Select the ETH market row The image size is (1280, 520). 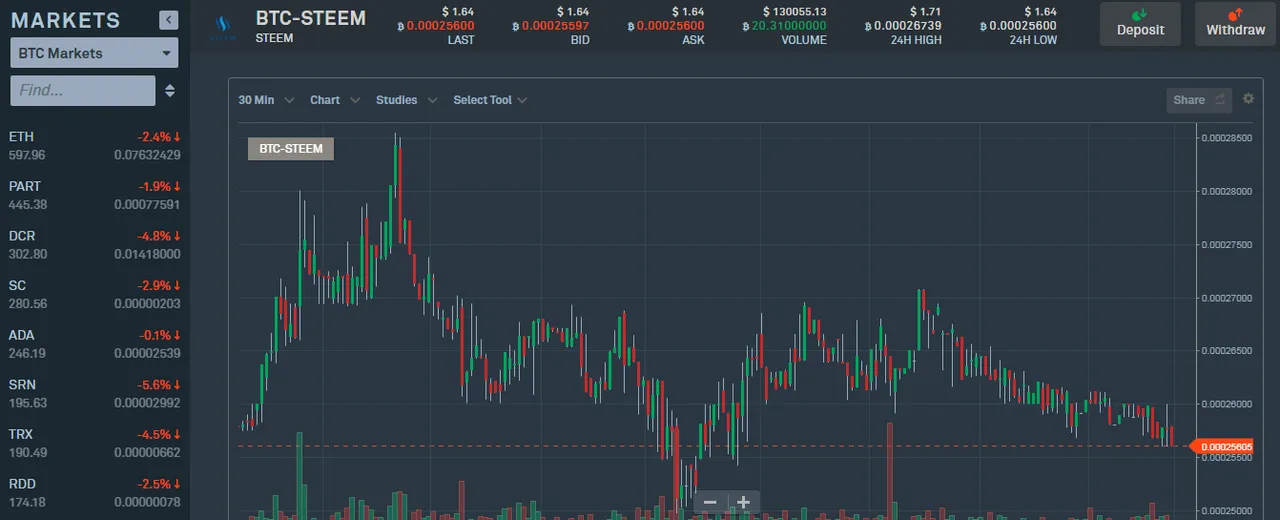coord(95,145)
